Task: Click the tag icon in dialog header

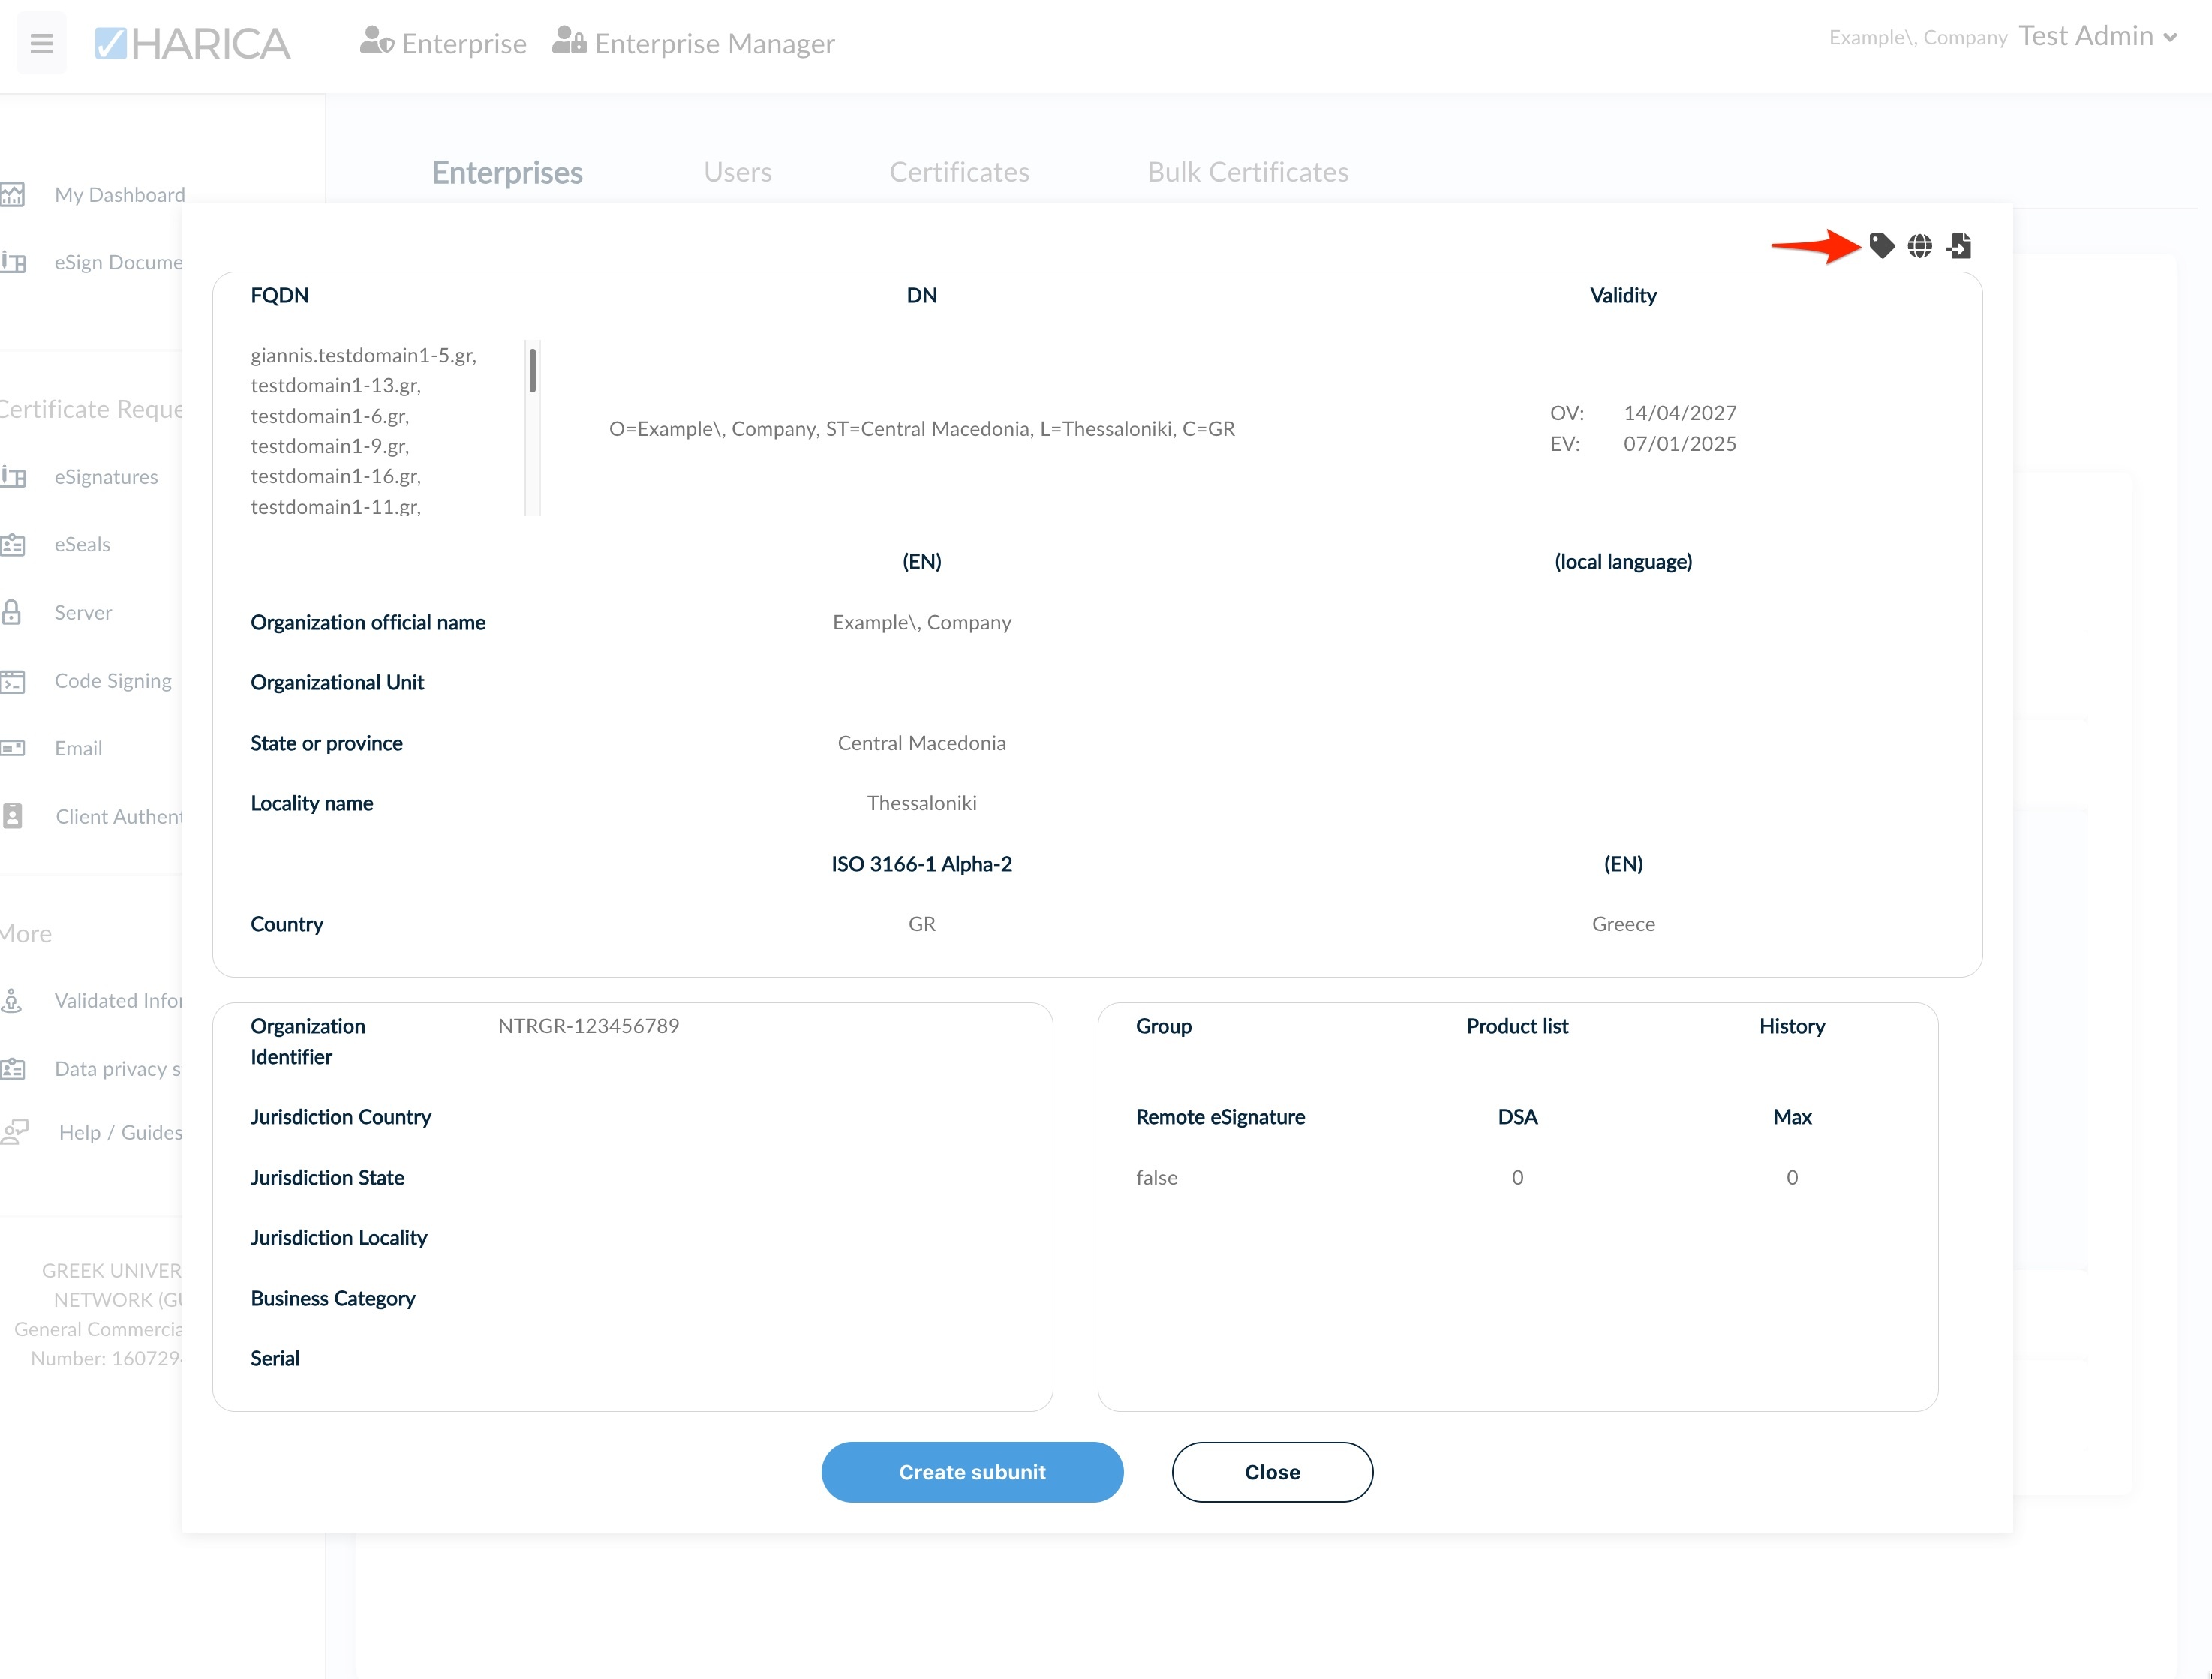Action: pos(1881,246)
